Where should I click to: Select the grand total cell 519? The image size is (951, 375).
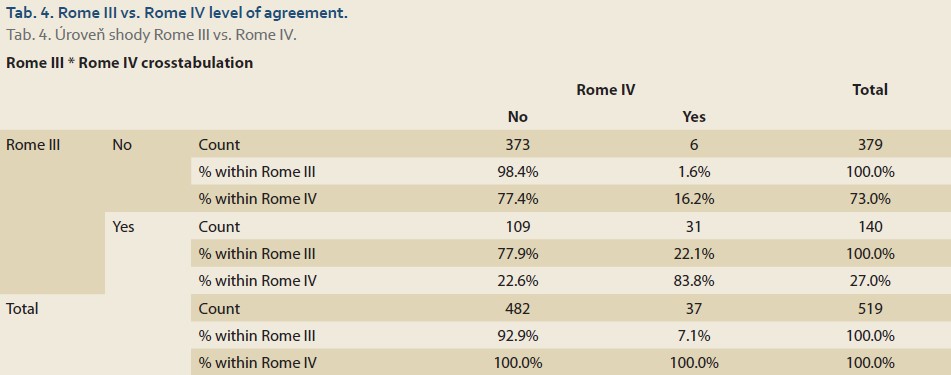(870, 308)
